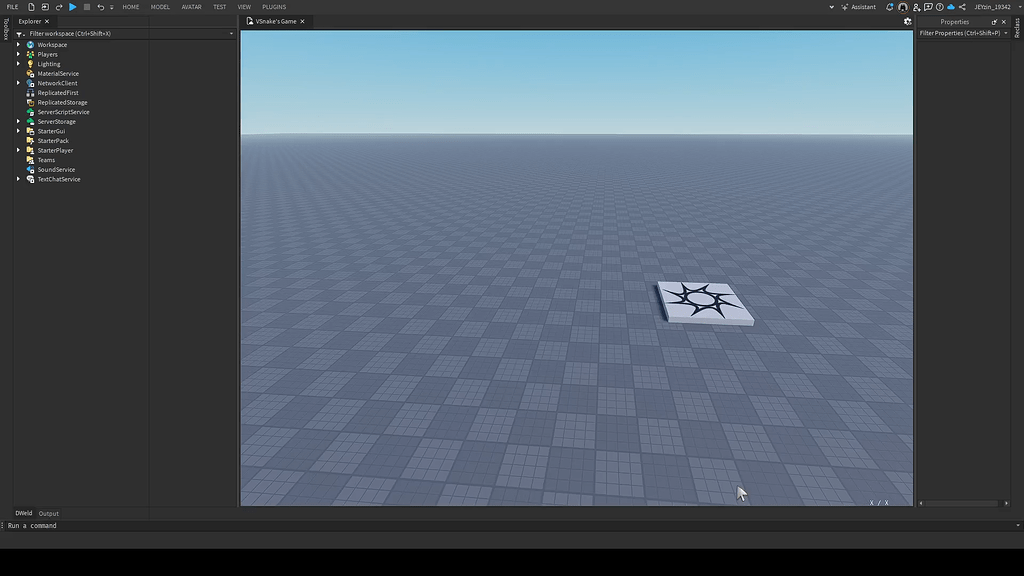
Task: Expand the Lighting service in Explorer
Action: tap(17, 63)
